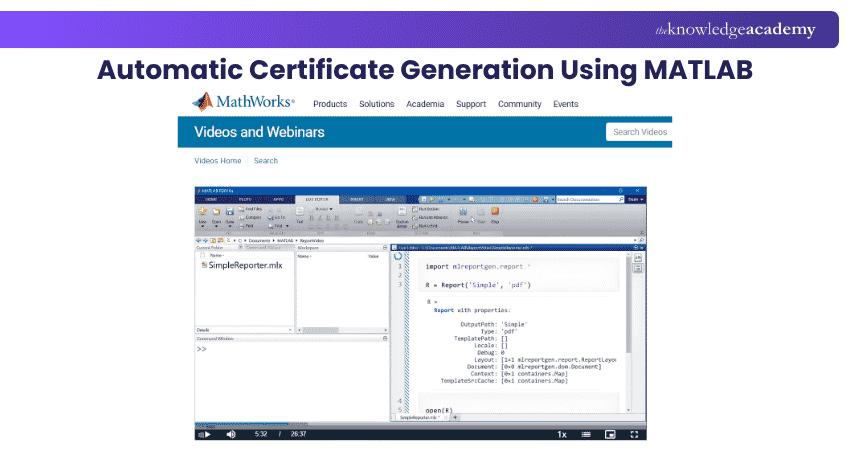Change the 1x playback speed
Viewport: 850px width, 450px height.
pos(562,434)
